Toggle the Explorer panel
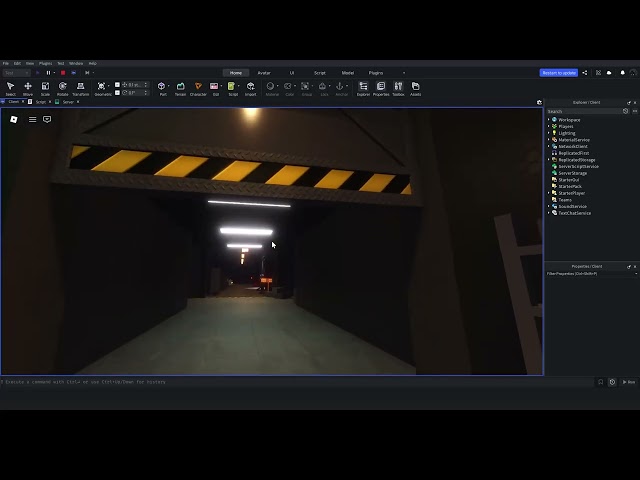 tap(363, 89)
